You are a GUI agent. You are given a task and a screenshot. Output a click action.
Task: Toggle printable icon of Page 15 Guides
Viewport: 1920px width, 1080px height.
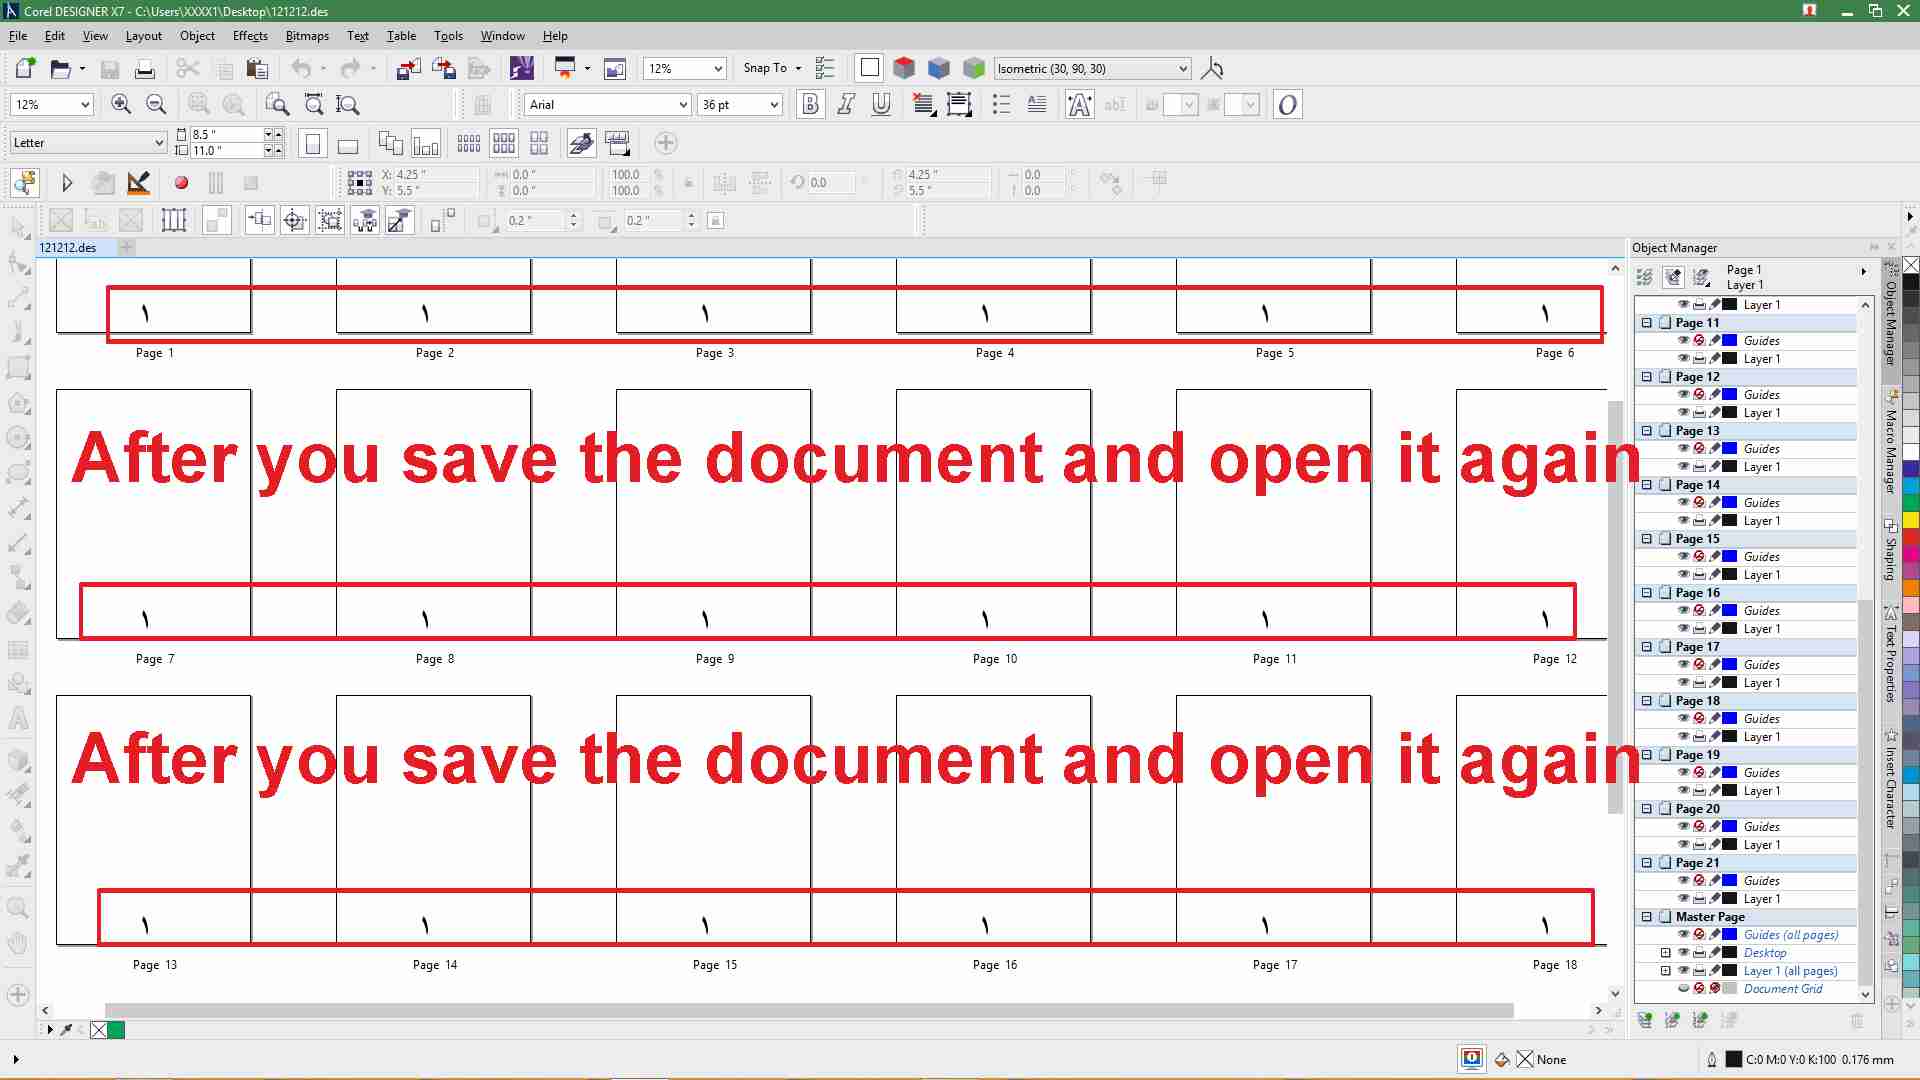[1699, 557]
